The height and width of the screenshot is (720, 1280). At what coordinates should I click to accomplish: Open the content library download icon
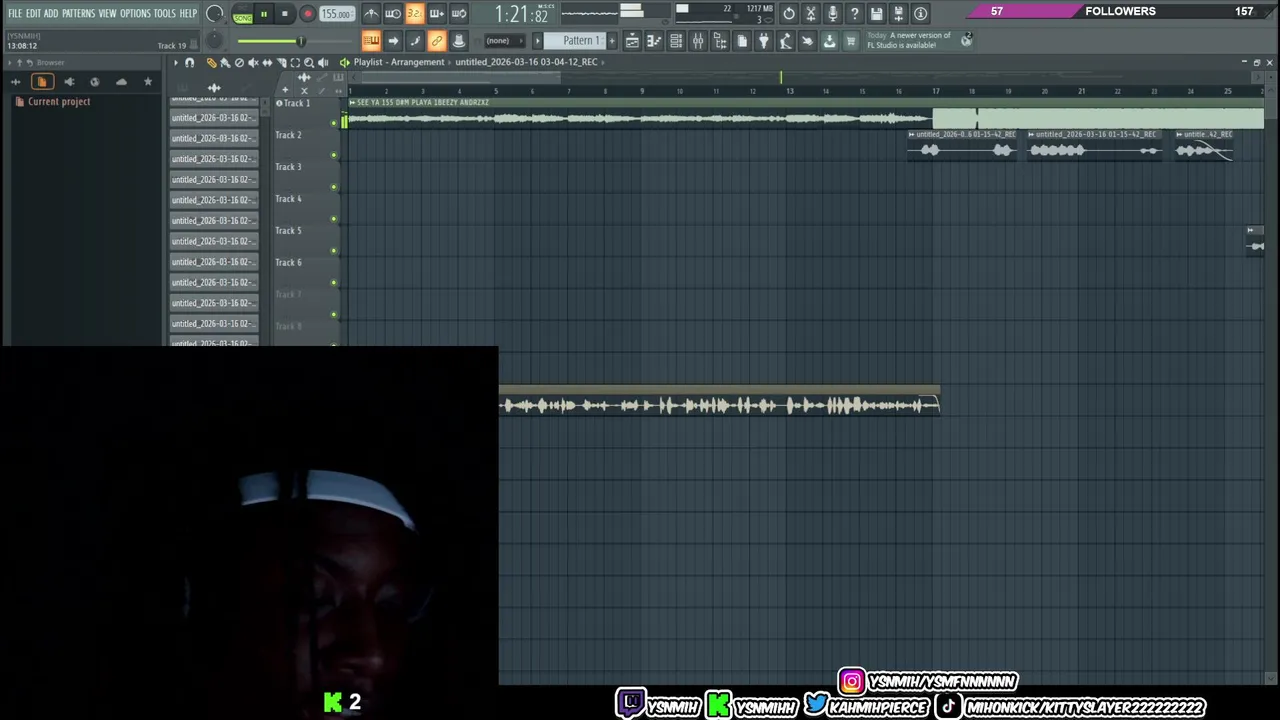coord(829,41)
